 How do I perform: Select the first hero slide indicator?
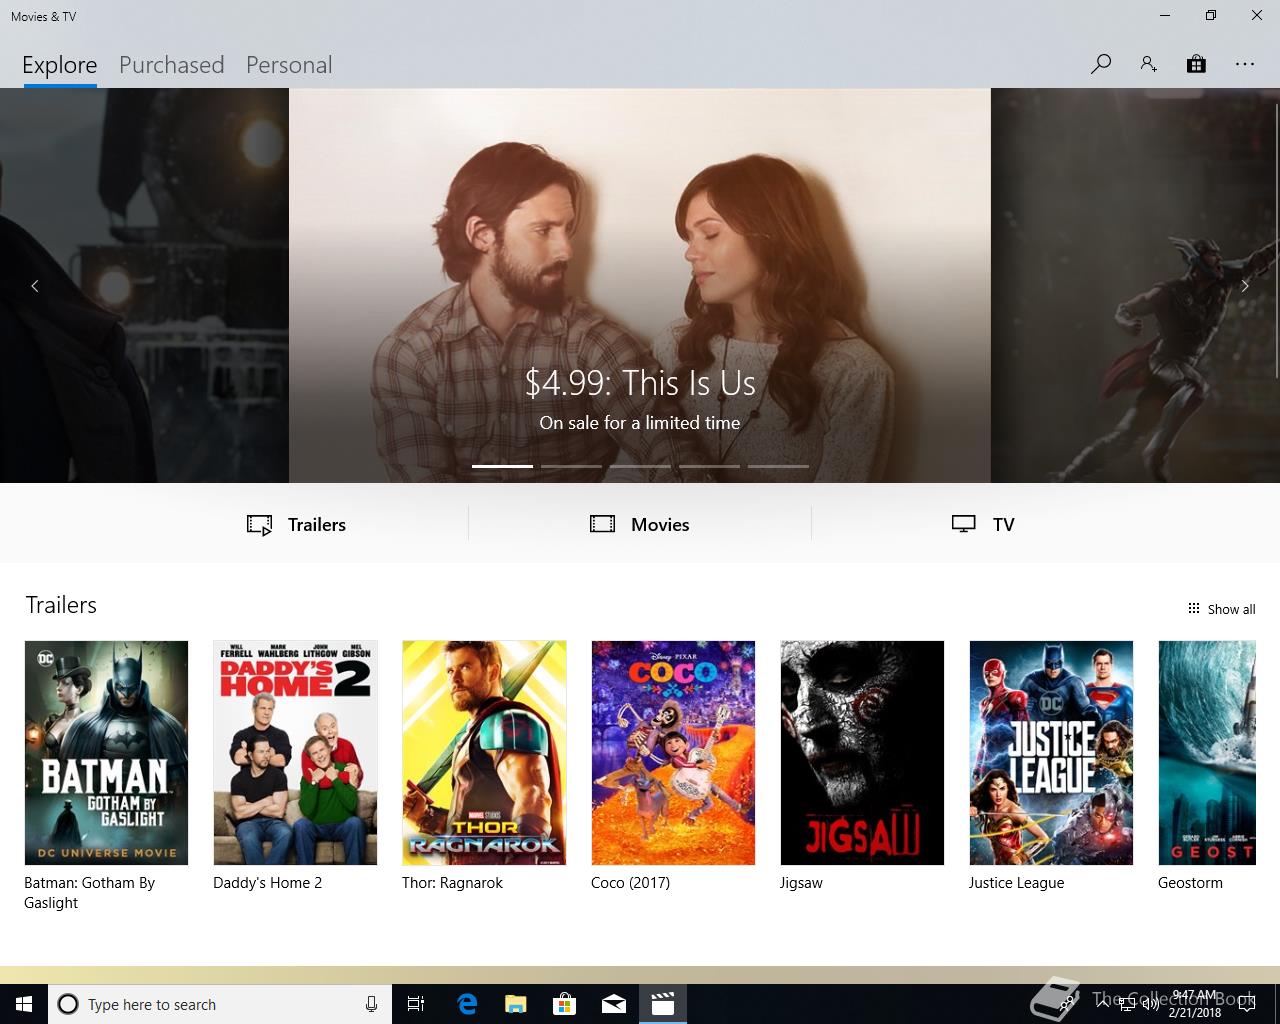pyautogui.click(x=502, y=466)
